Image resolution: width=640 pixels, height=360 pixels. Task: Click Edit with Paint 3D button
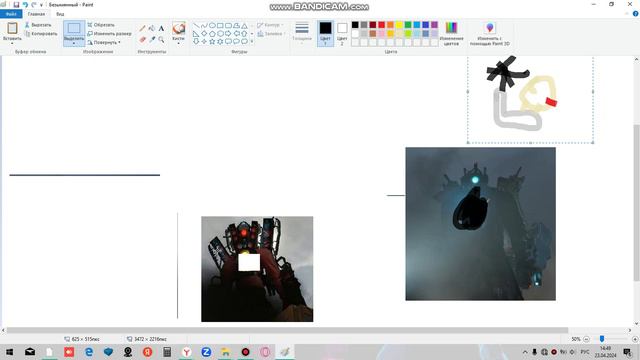point(489,33)
